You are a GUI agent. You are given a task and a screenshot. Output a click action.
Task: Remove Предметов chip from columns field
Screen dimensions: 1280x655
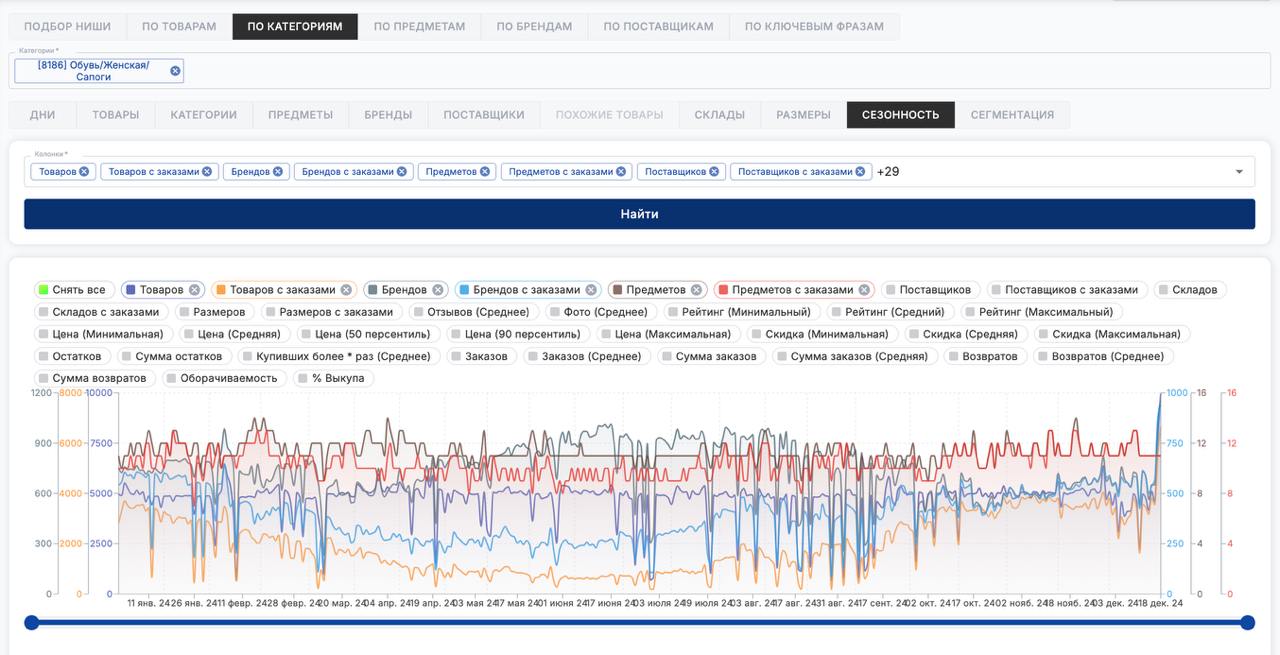tap(485, 172)
